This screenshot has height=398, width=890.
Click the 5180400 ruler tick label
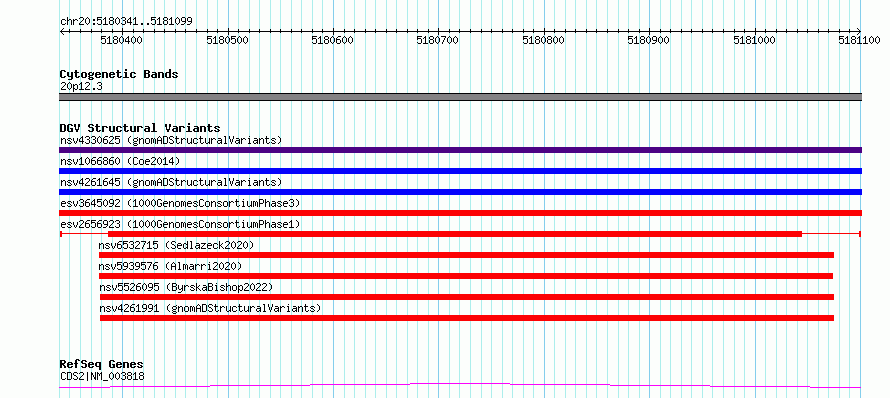121,40
